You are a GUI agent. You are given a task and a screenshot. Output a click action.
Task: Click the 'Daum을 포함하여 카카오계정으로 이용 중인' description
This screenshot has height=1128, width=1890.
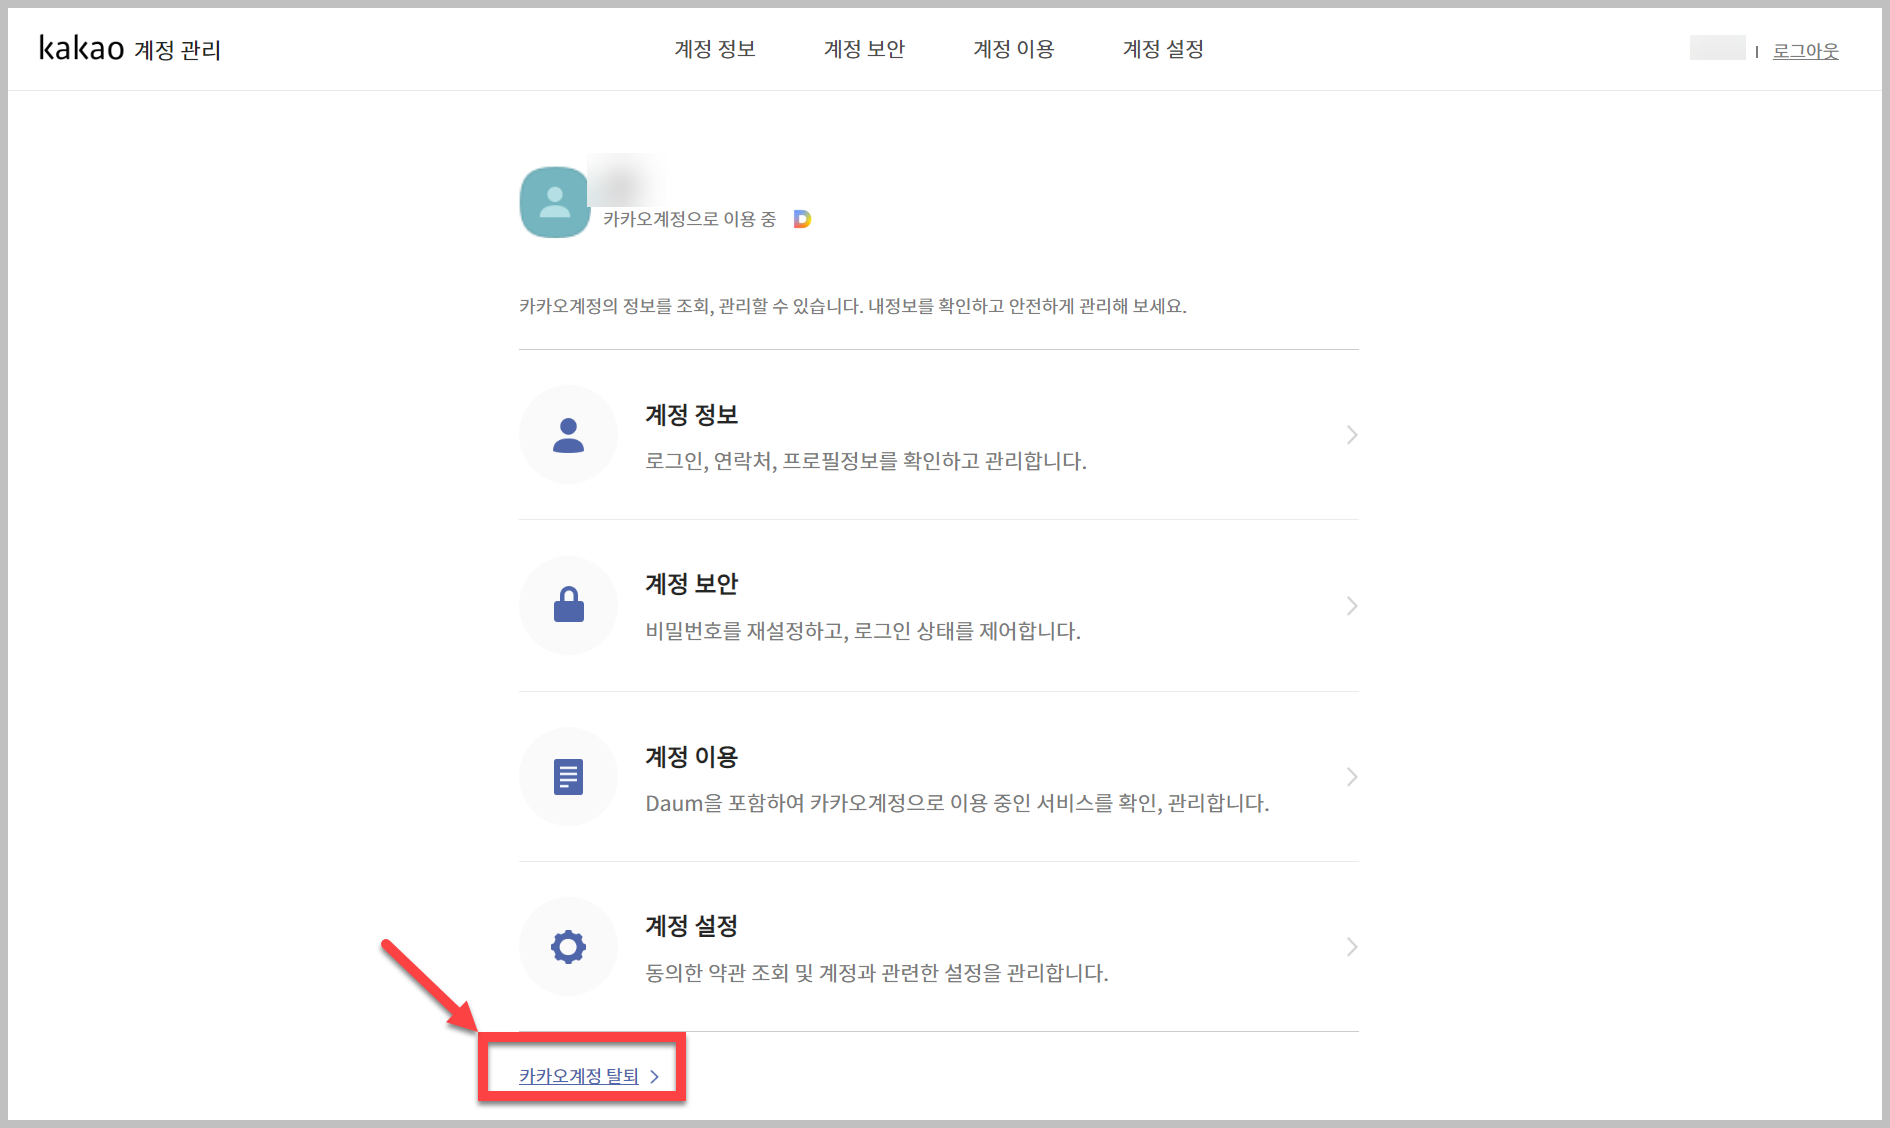957,803
